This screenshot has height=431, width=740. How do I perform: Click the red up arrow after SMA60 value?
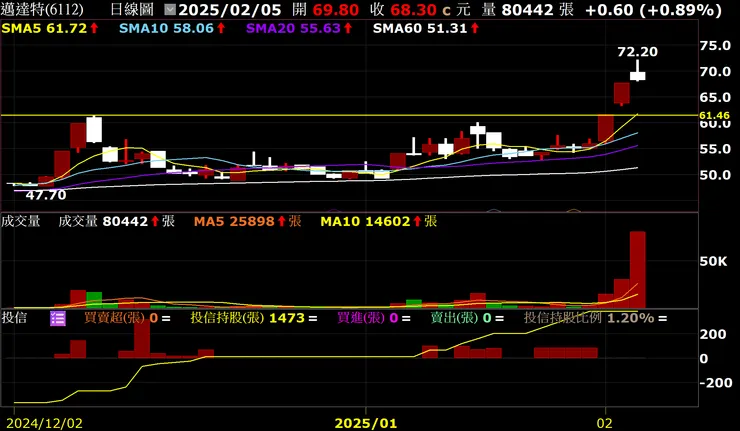click(475, 28)
